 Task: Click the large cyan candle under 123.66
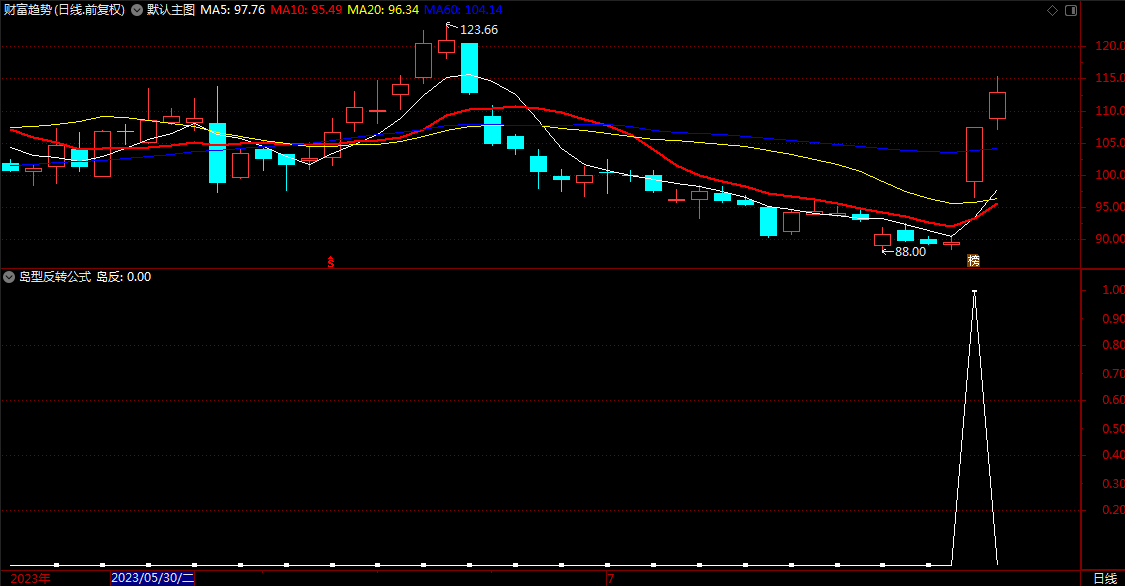click(x=469, y=68)
